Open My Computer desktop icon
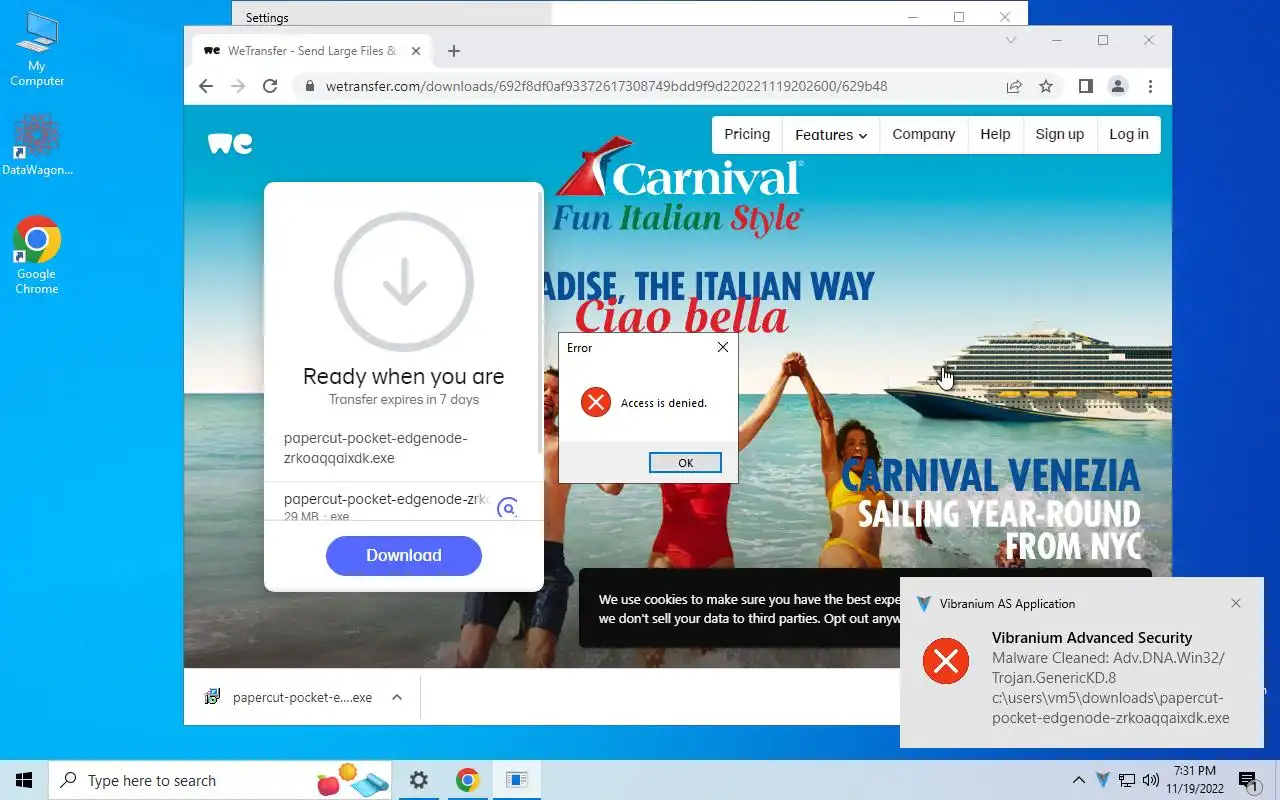 coord(37,49)
